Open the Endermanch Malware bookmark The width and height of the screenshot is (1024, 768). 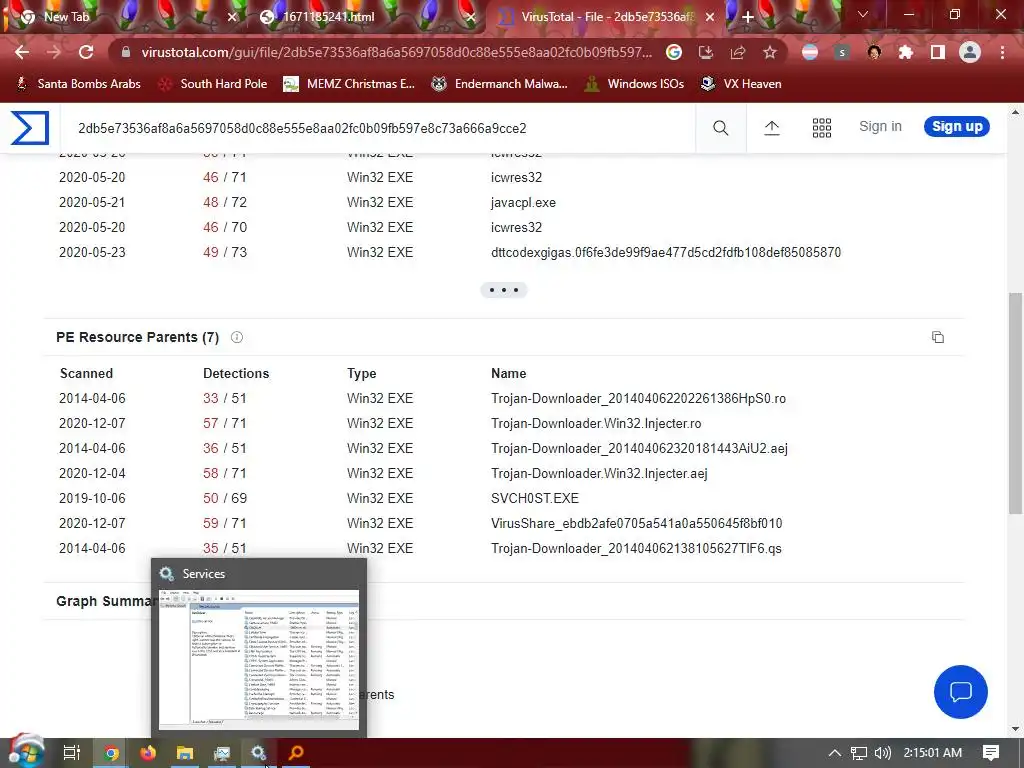point(500,84)
